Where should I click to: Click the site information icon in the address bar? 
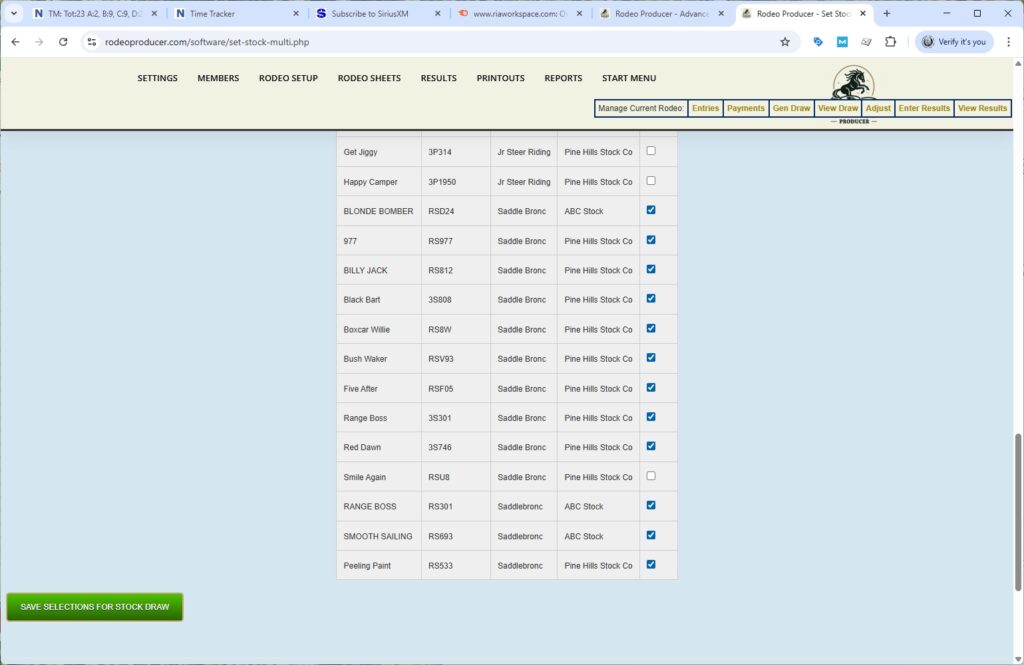(90, 43)
